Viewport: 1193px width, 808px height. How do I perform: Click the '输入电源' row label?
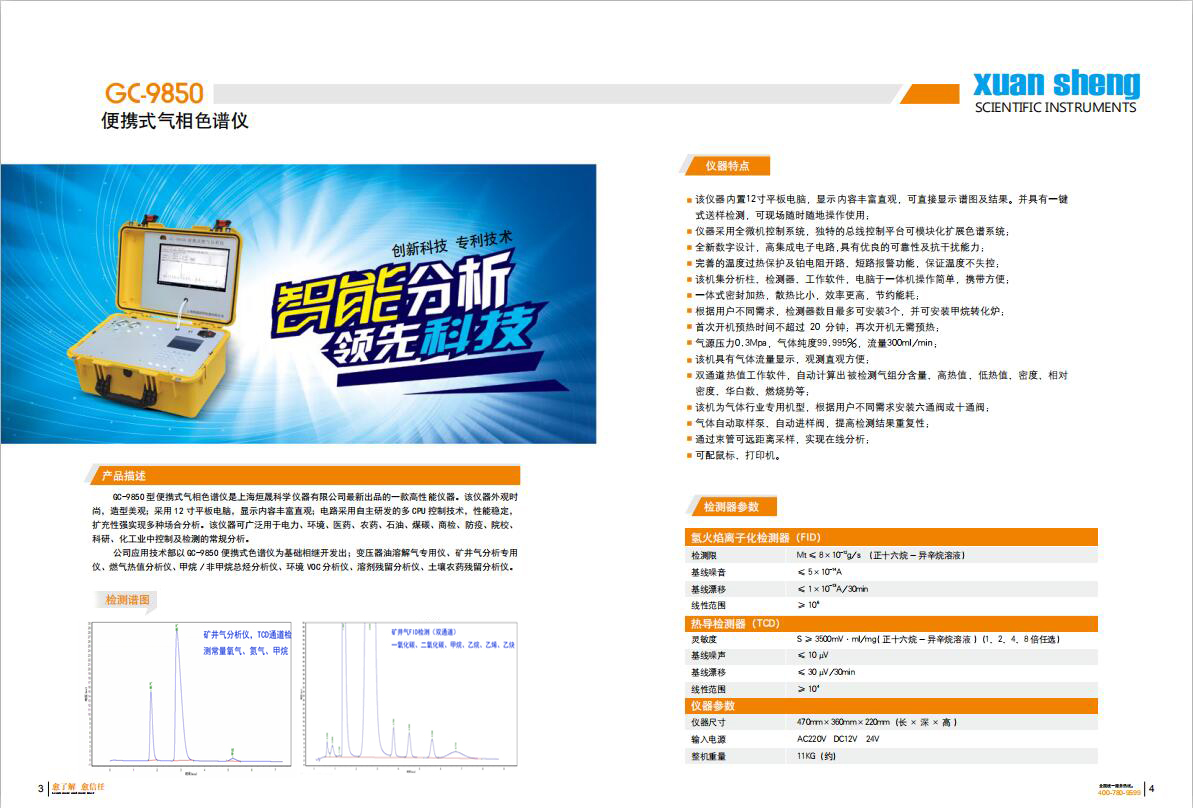click(x=708, y=740)
